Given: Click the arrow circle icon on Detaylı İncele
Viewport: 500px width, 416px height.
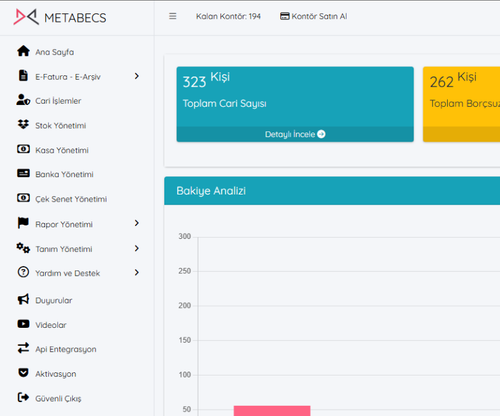Looking at the screenshot, I should [321, 134].
